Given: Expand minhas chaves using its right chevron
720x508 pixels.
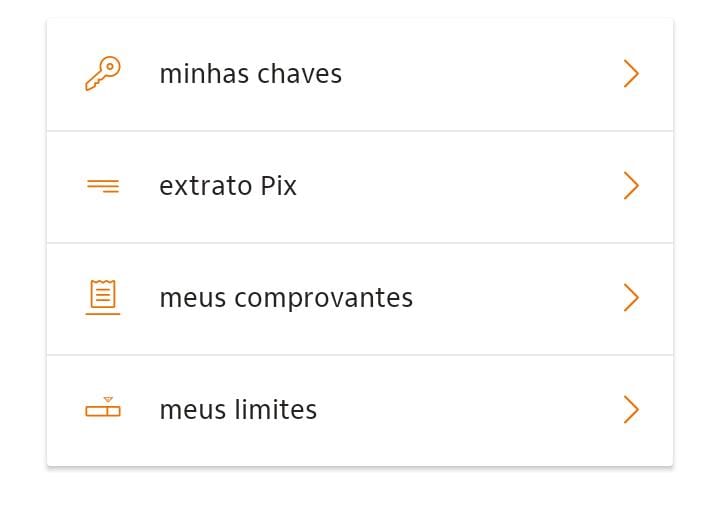Looking at the screenshot, I should pos(631,73).
